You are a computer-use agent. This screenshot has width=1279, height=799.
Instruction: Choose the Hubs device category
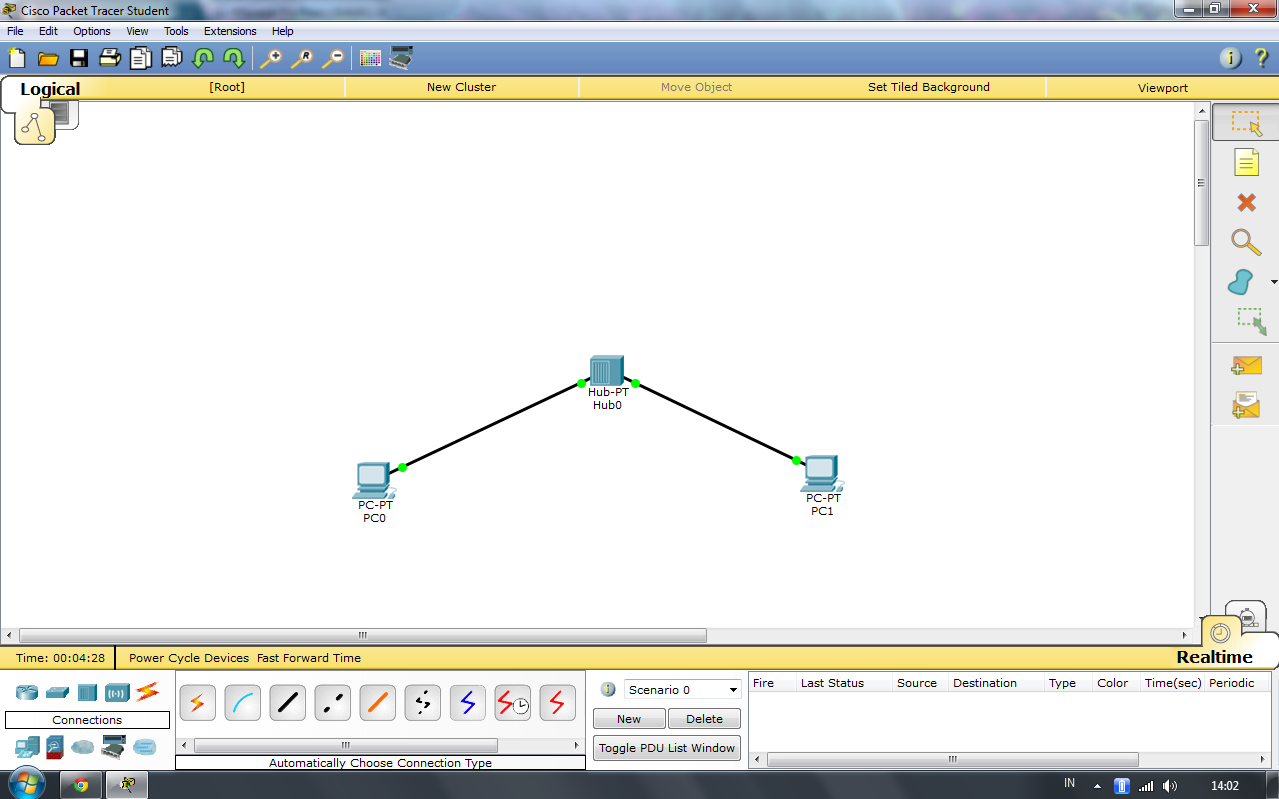pyautogui.click(x=87, y=692)
